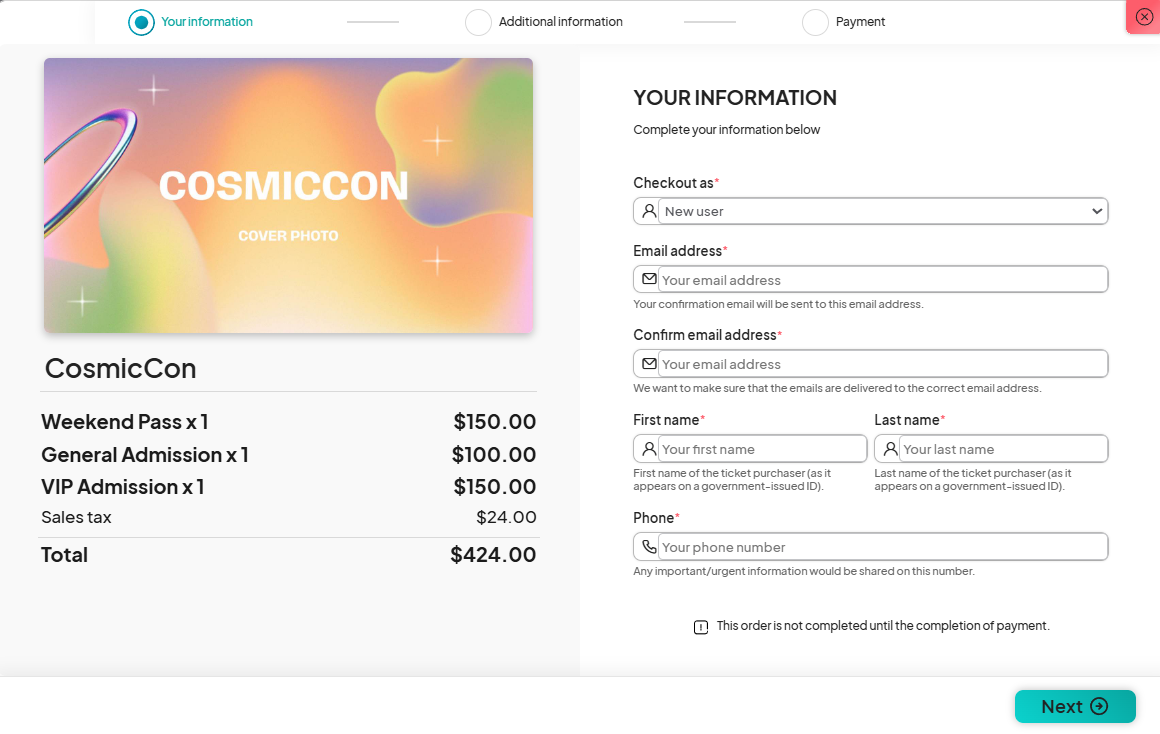This screenshot has width=1160, height=734.
Task: Click the envelope icon in the confirm email field
Action: pyautogui.click(x=648, y=363)
